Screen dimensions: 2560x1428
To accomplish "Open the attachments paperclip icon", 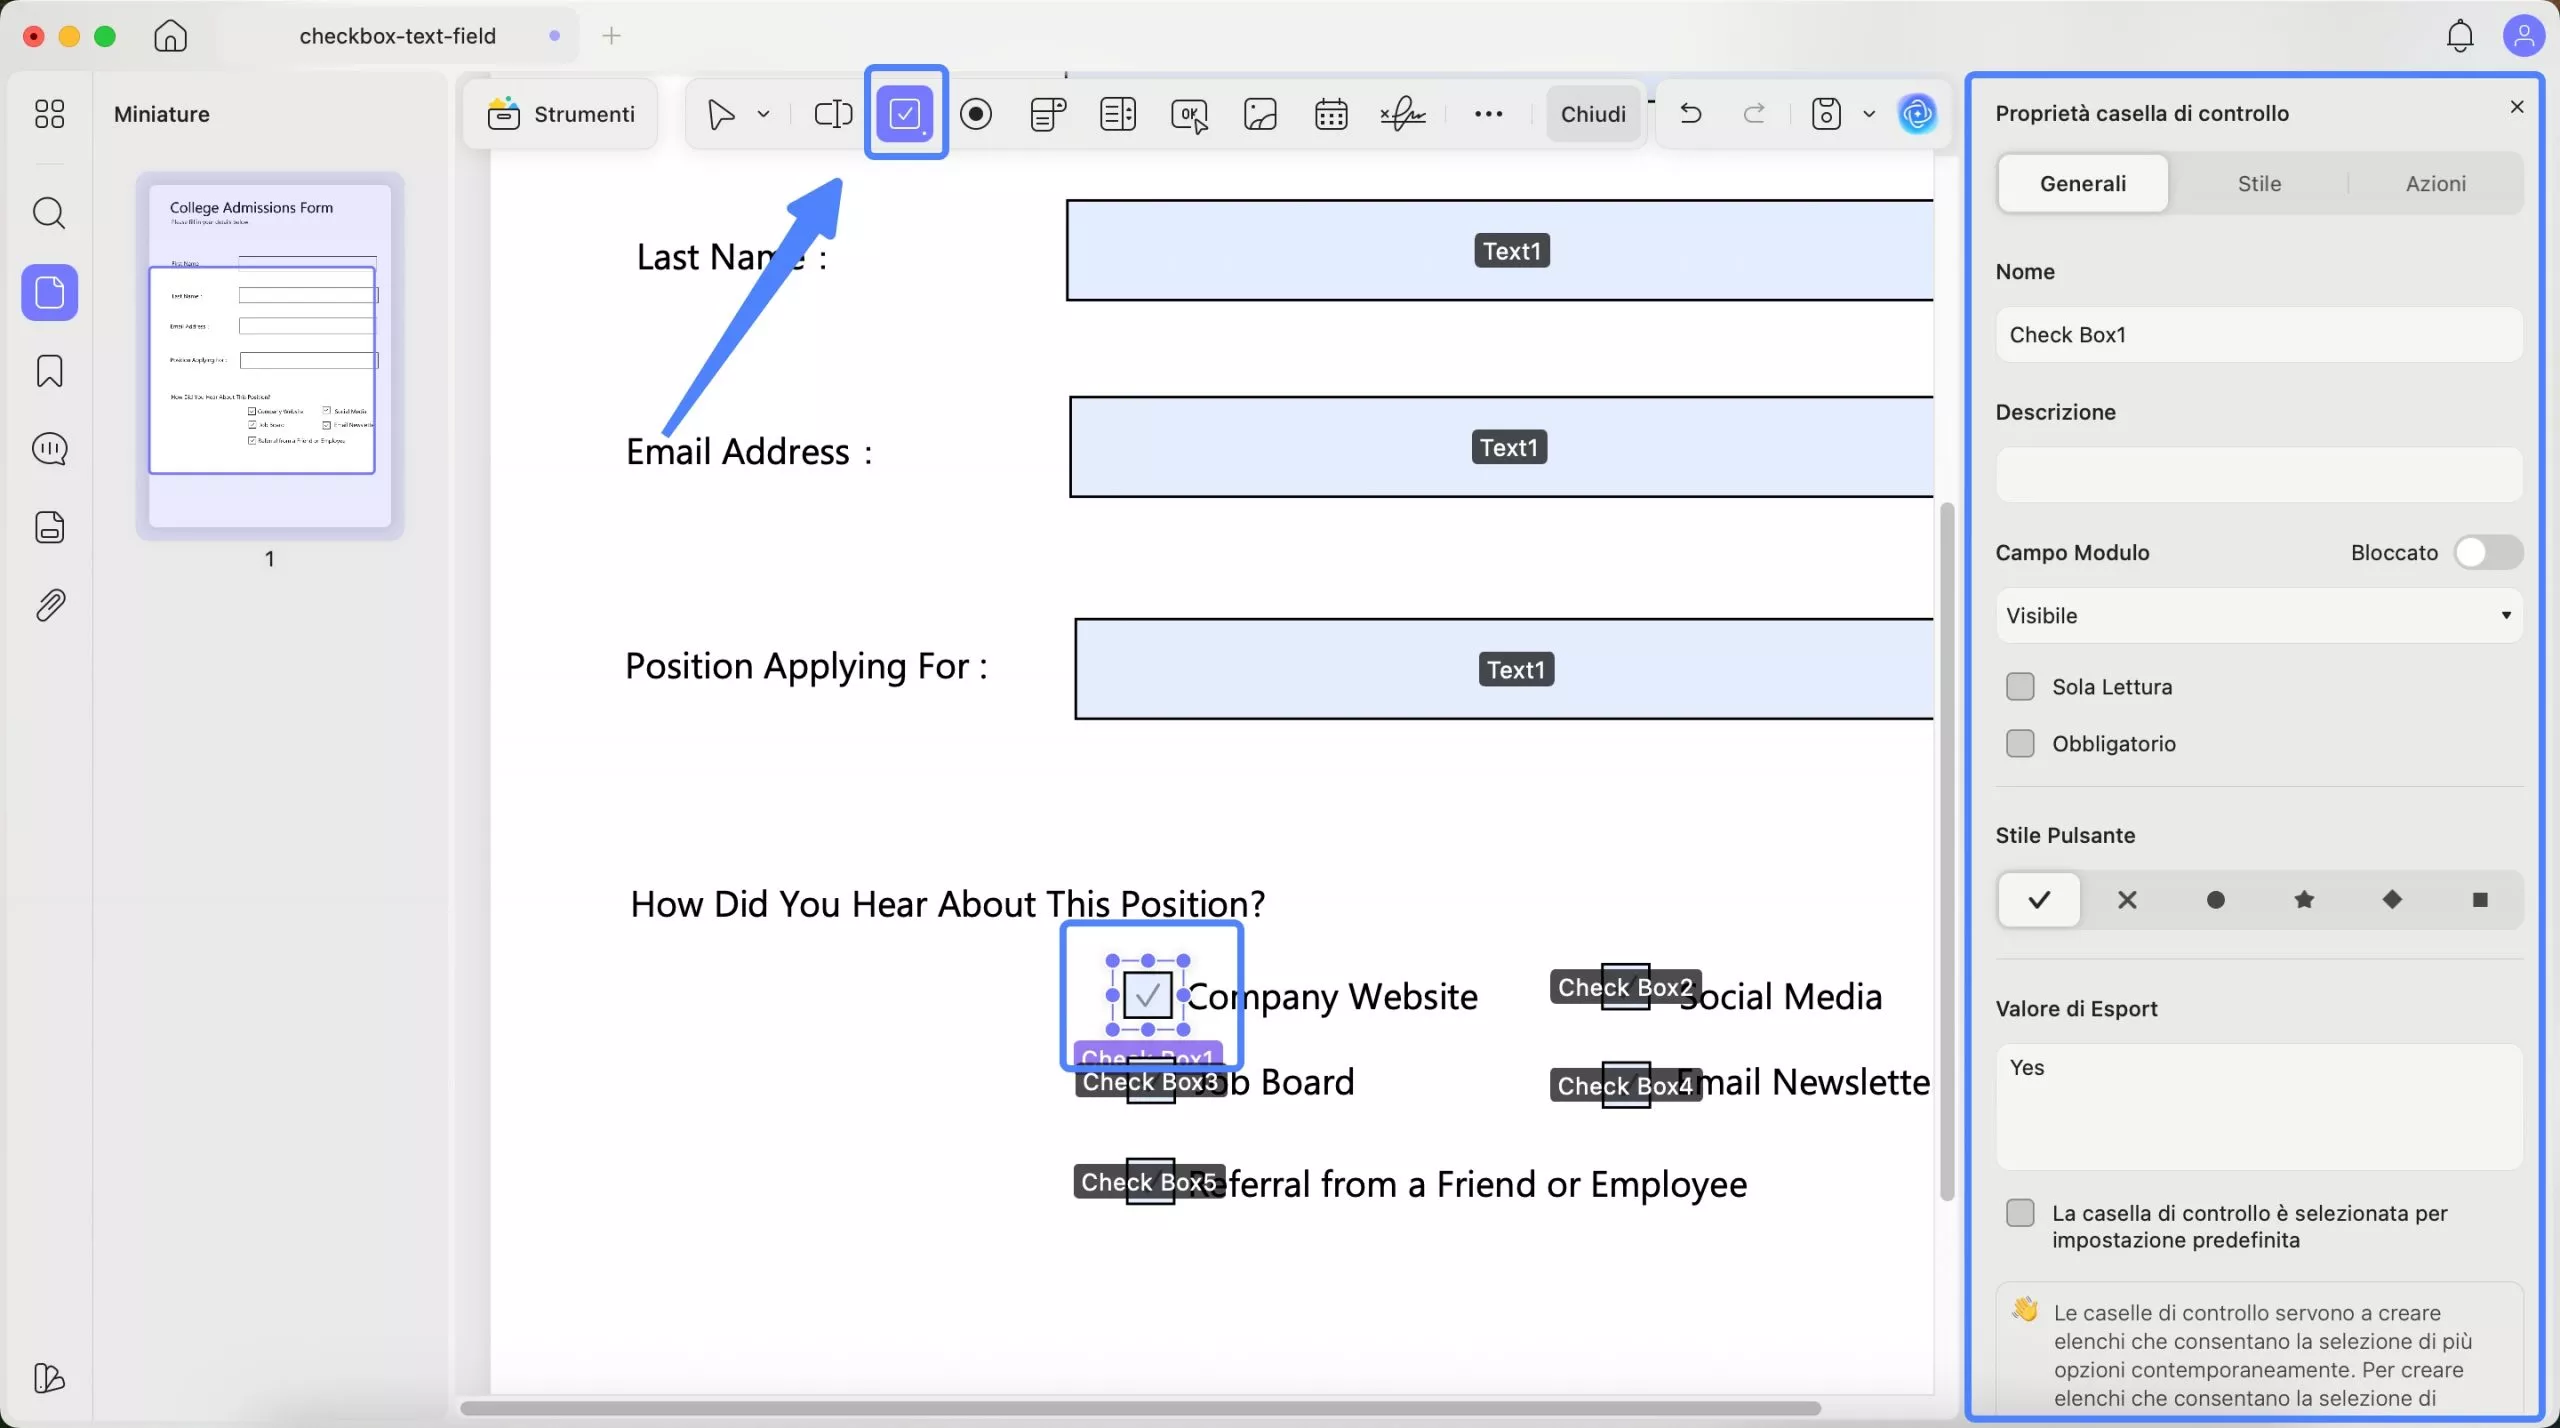I will (49, 605).
